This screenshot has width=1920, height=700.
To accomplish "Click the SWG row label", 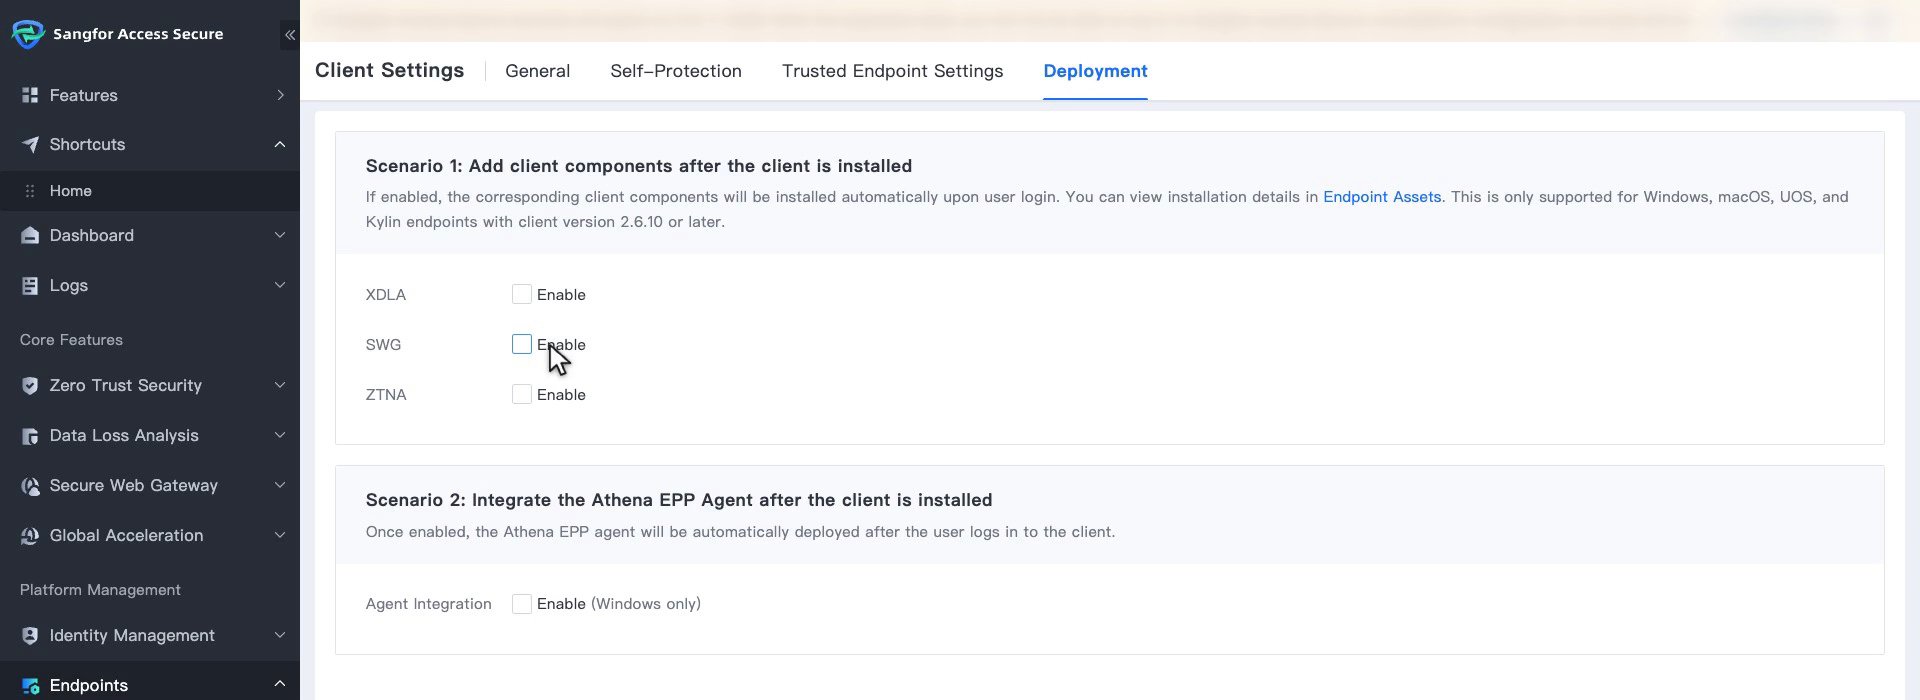I will [x=383, y=345].
